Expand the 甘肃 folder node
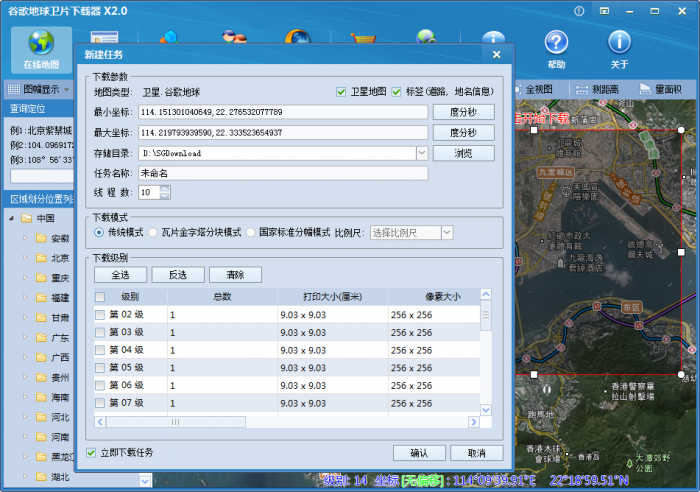 25,317
